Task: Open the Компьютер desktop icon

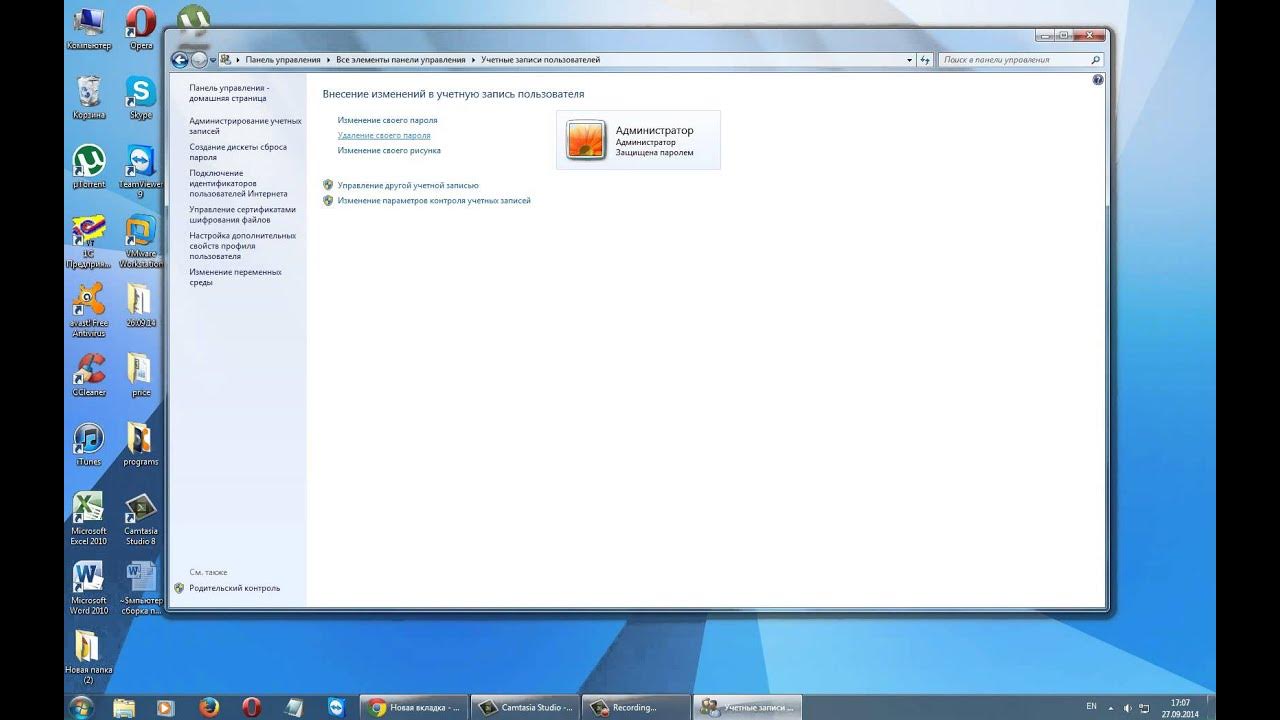Action: tap(88, 28)
